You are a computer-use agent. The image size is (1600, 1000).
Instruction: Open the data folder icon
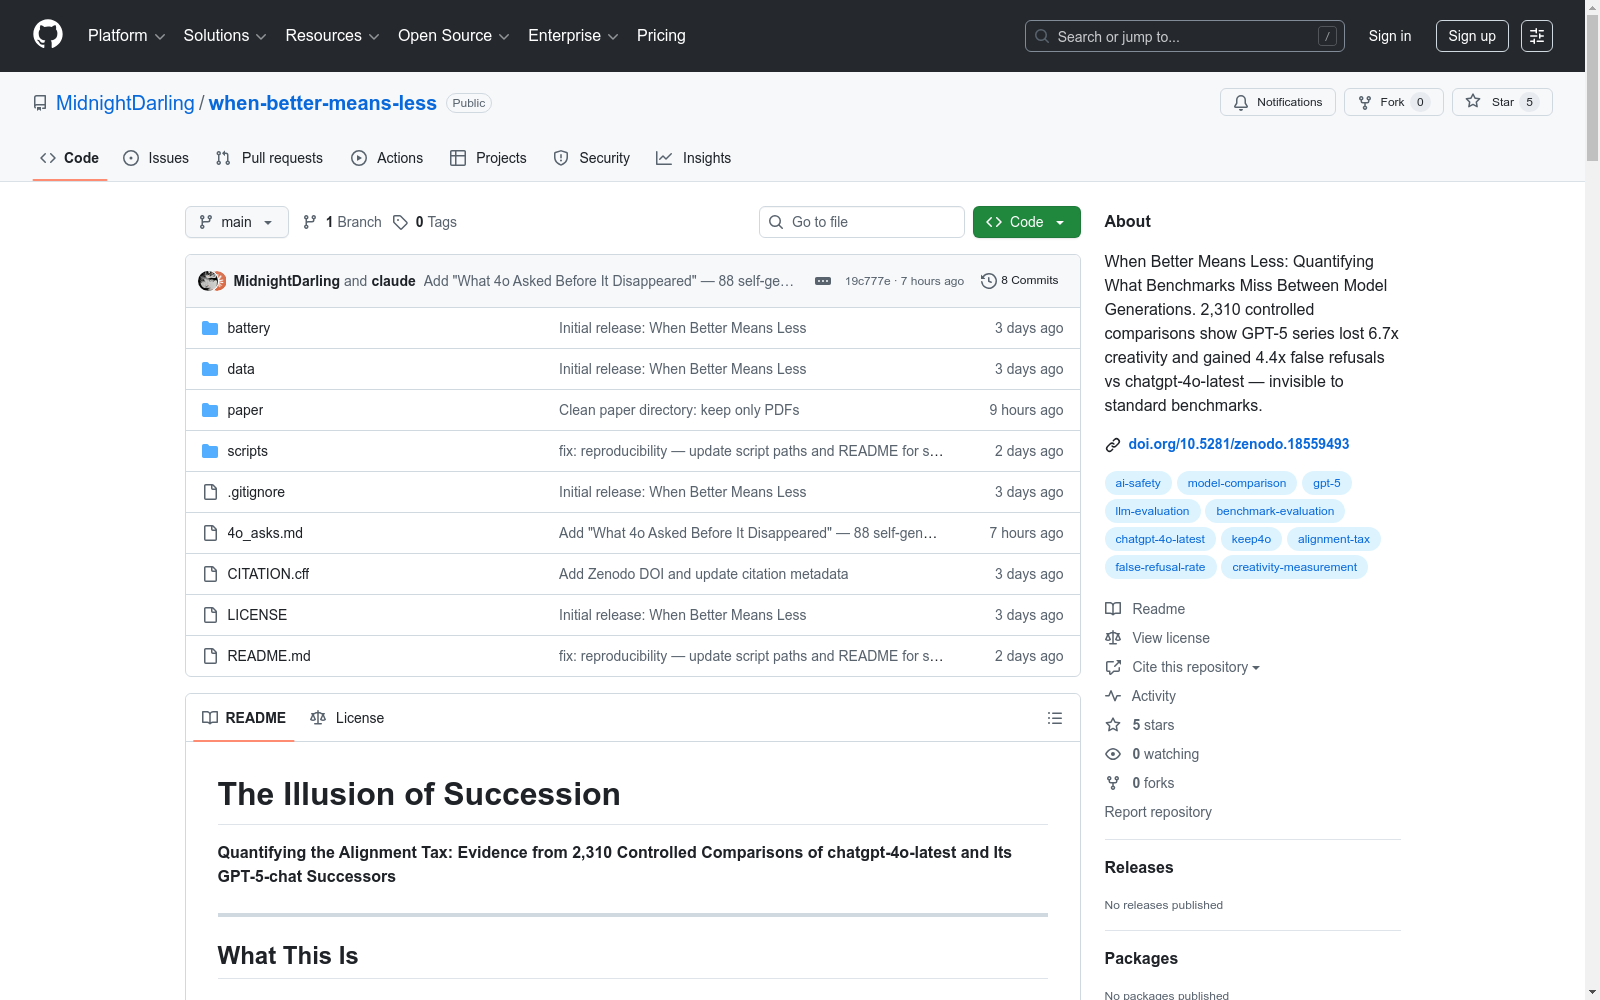210,369
